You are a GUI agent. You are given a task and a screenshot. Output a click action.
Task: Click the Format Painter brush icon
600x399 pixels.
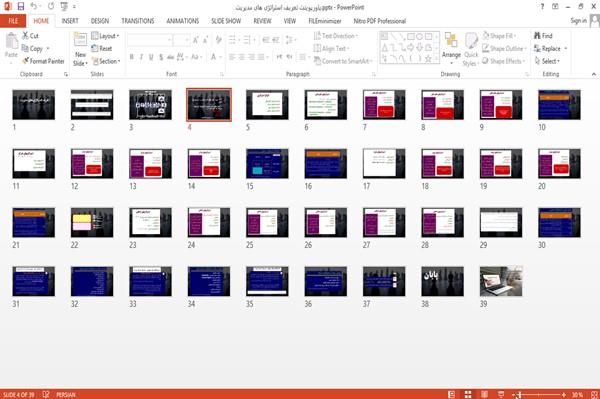point(25,61)
